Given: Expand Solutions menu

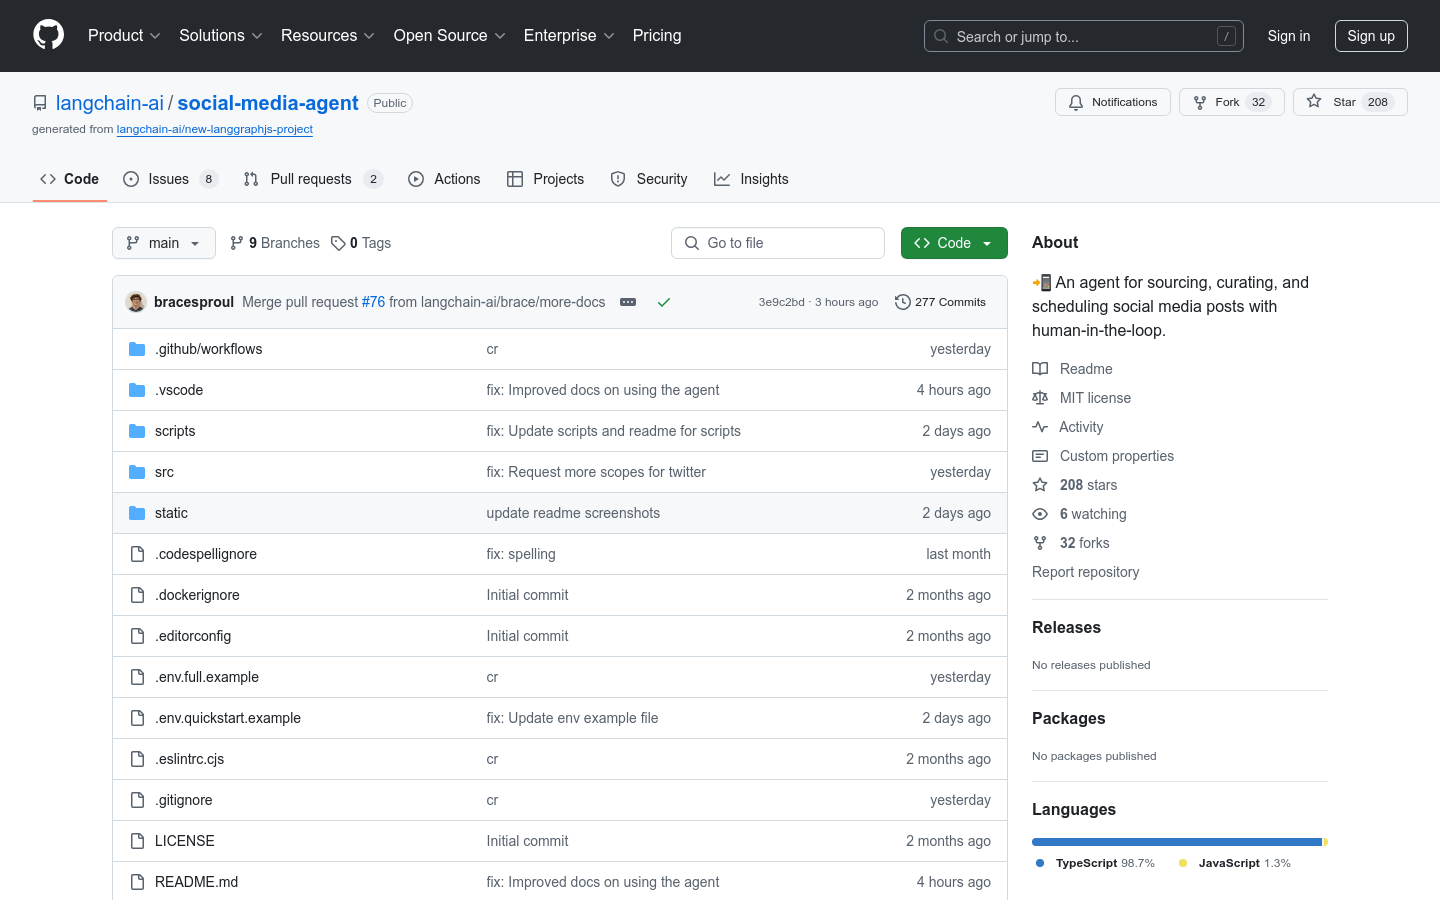Looking at the screenshot, I should [221, 36].
